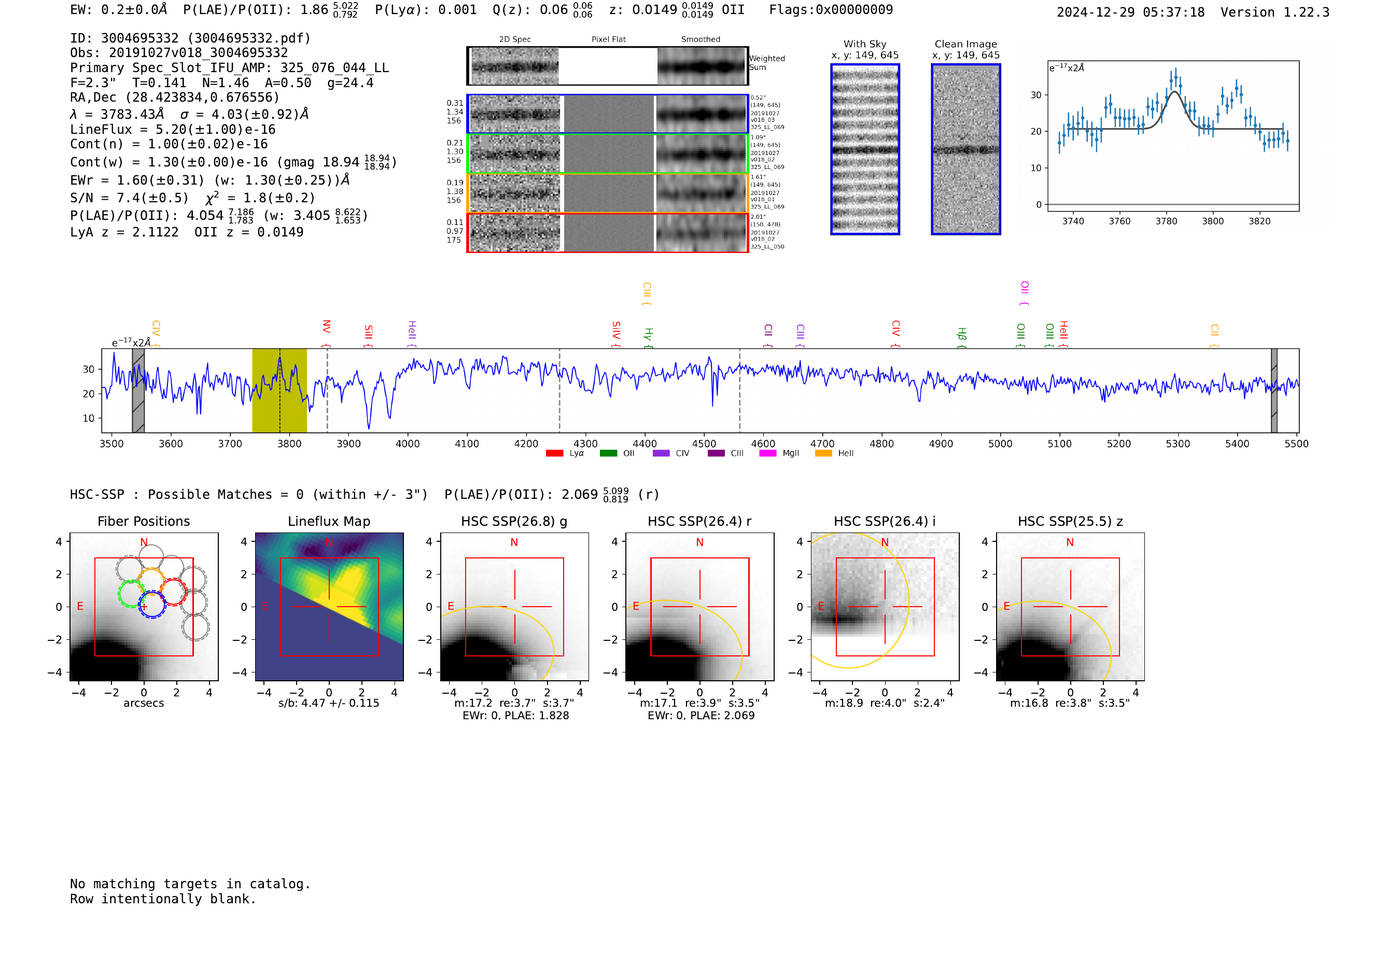Select the orange-bordered 2D spectrum row
Viewport: 1400px width, 953px height.
click(608, 193)
